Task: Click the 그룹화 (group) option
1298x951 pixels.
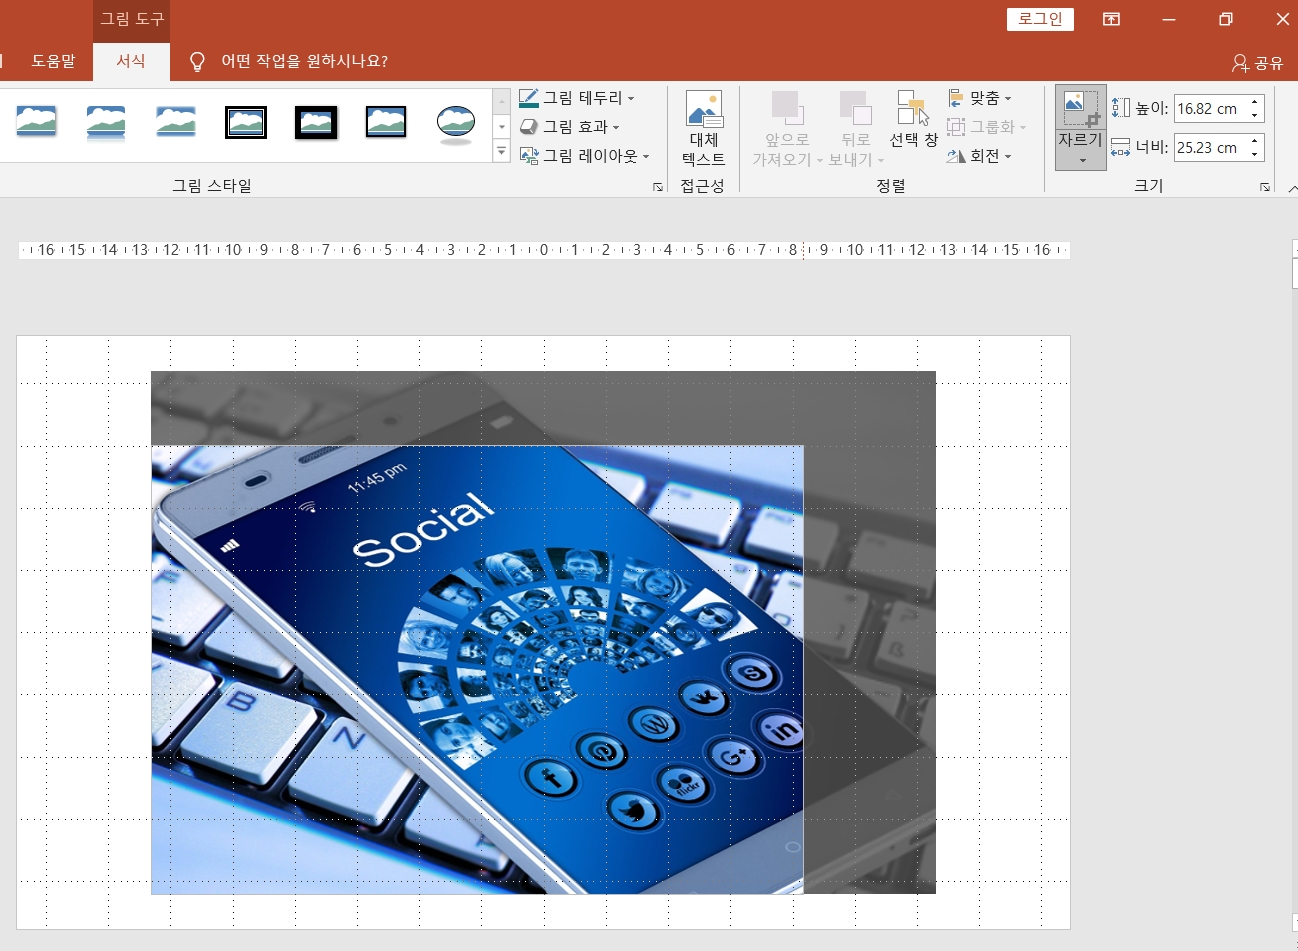Action: (x=987, y=127)
